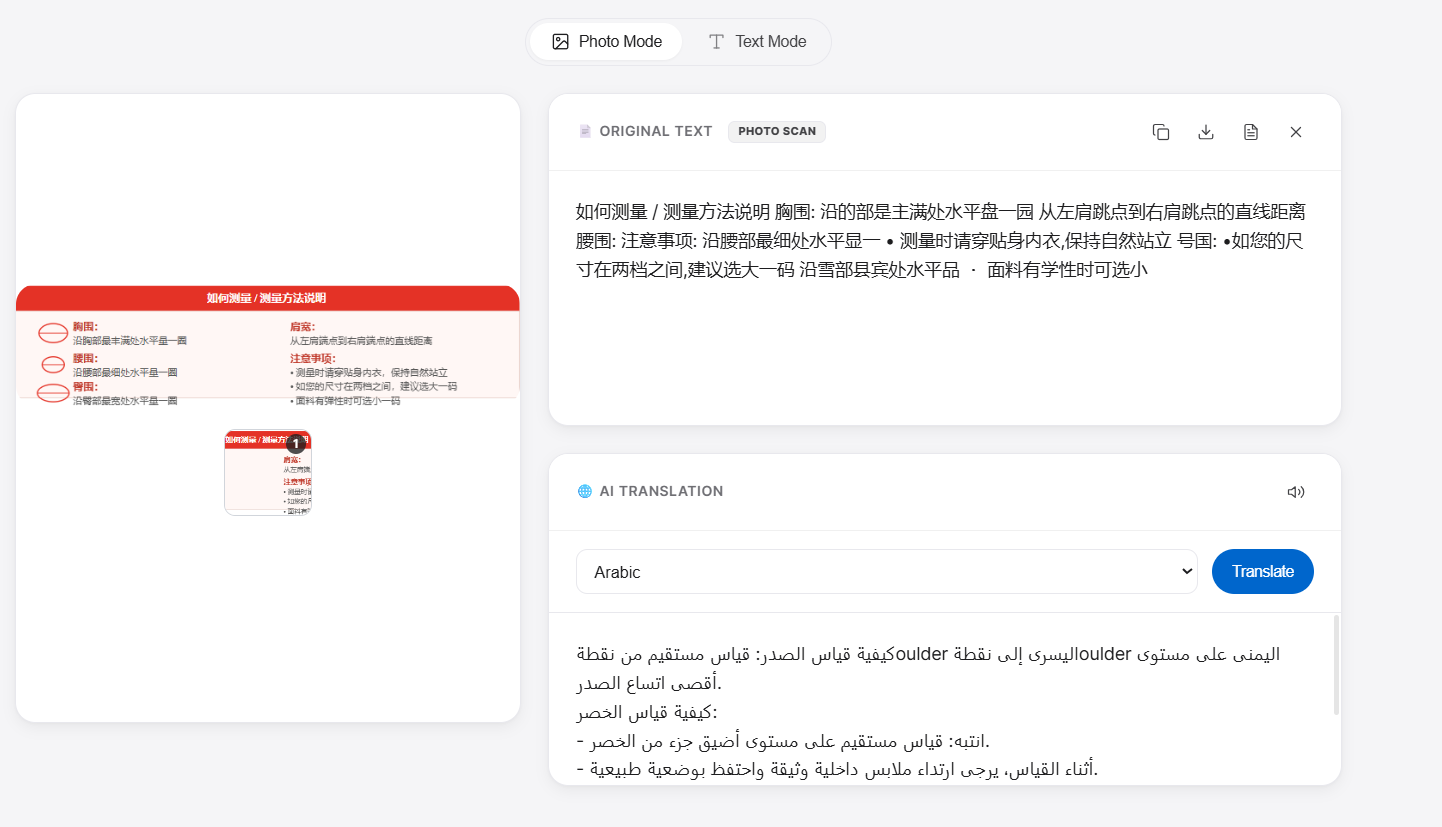Click the T icon in Text Mode

(716, 42)
